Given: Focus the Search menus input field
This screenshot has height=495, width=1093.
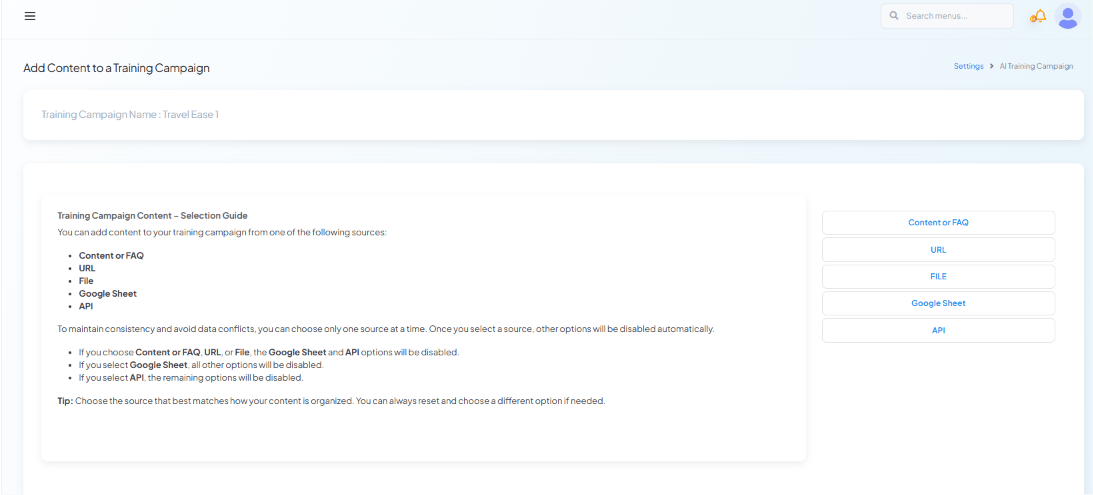Looking at the screenshot, I should coord(947,15).
